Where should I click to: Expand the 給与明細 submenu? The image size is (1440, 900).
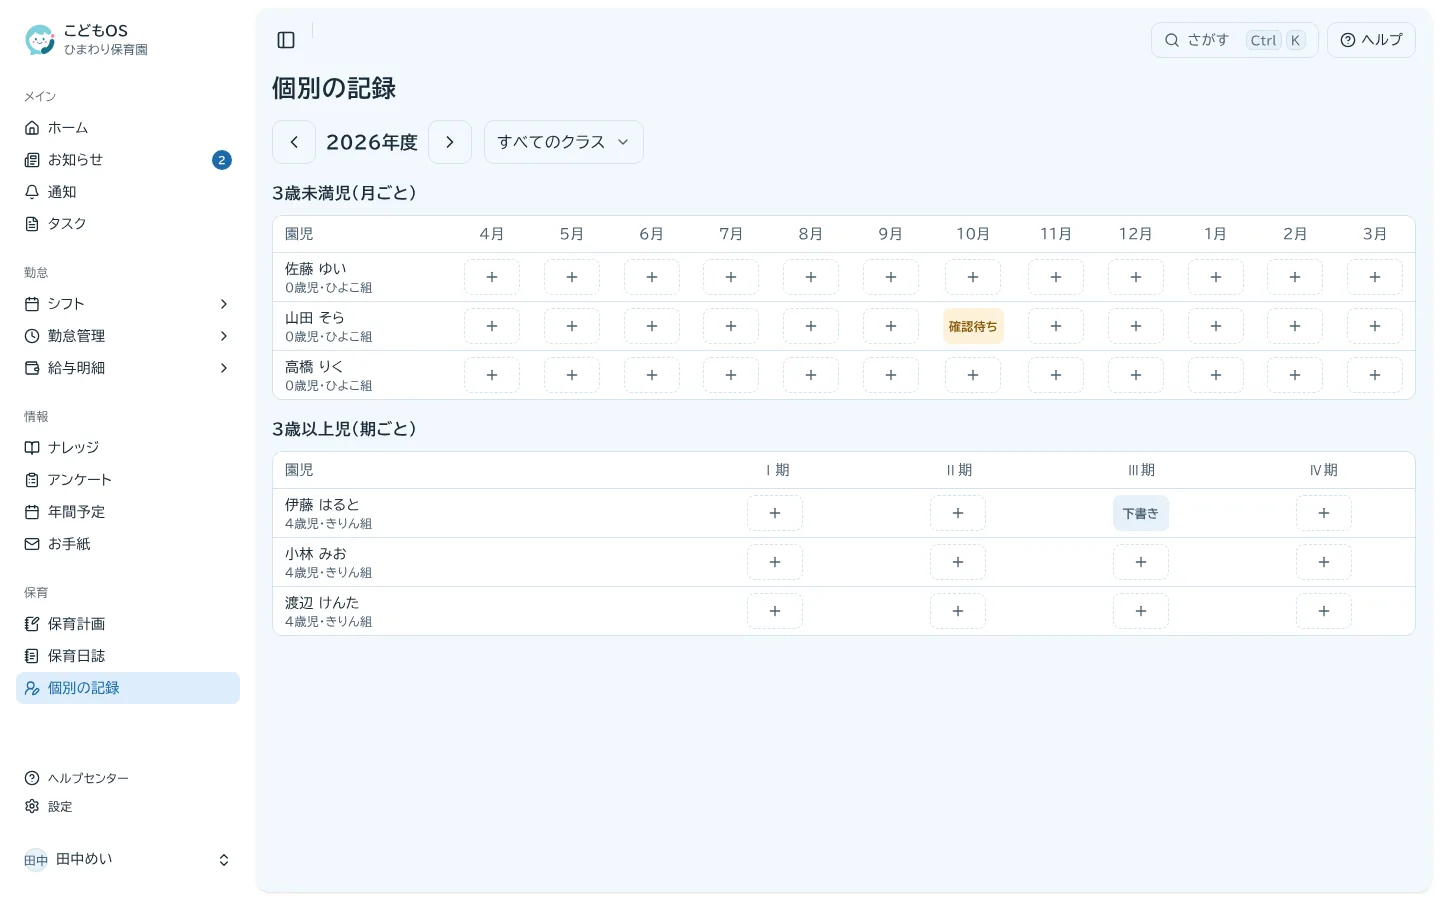tap(128, 368)
